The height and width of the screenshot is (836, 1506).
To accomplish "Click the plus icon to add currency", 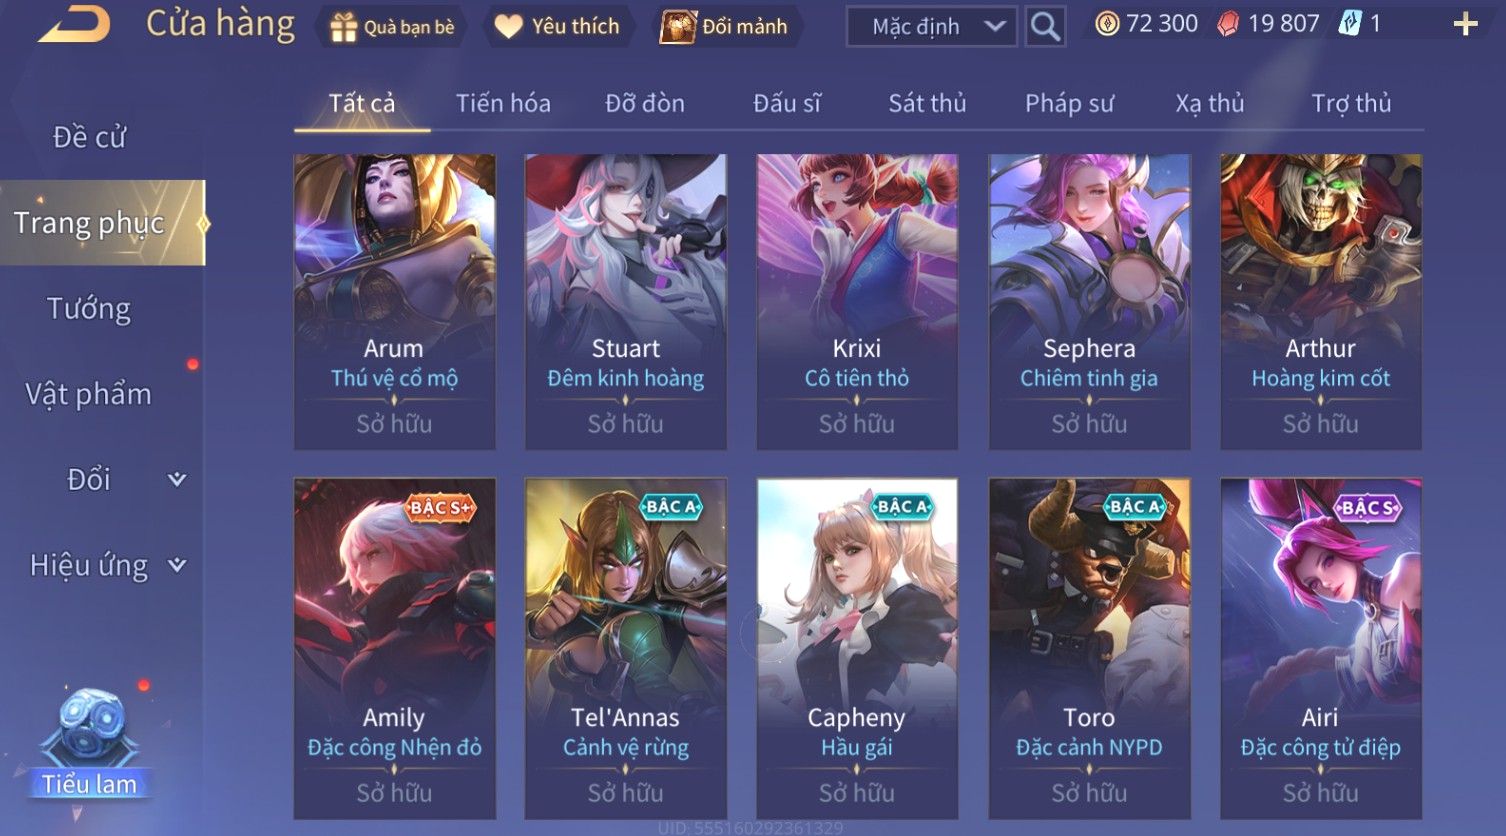I will 1465,25.
